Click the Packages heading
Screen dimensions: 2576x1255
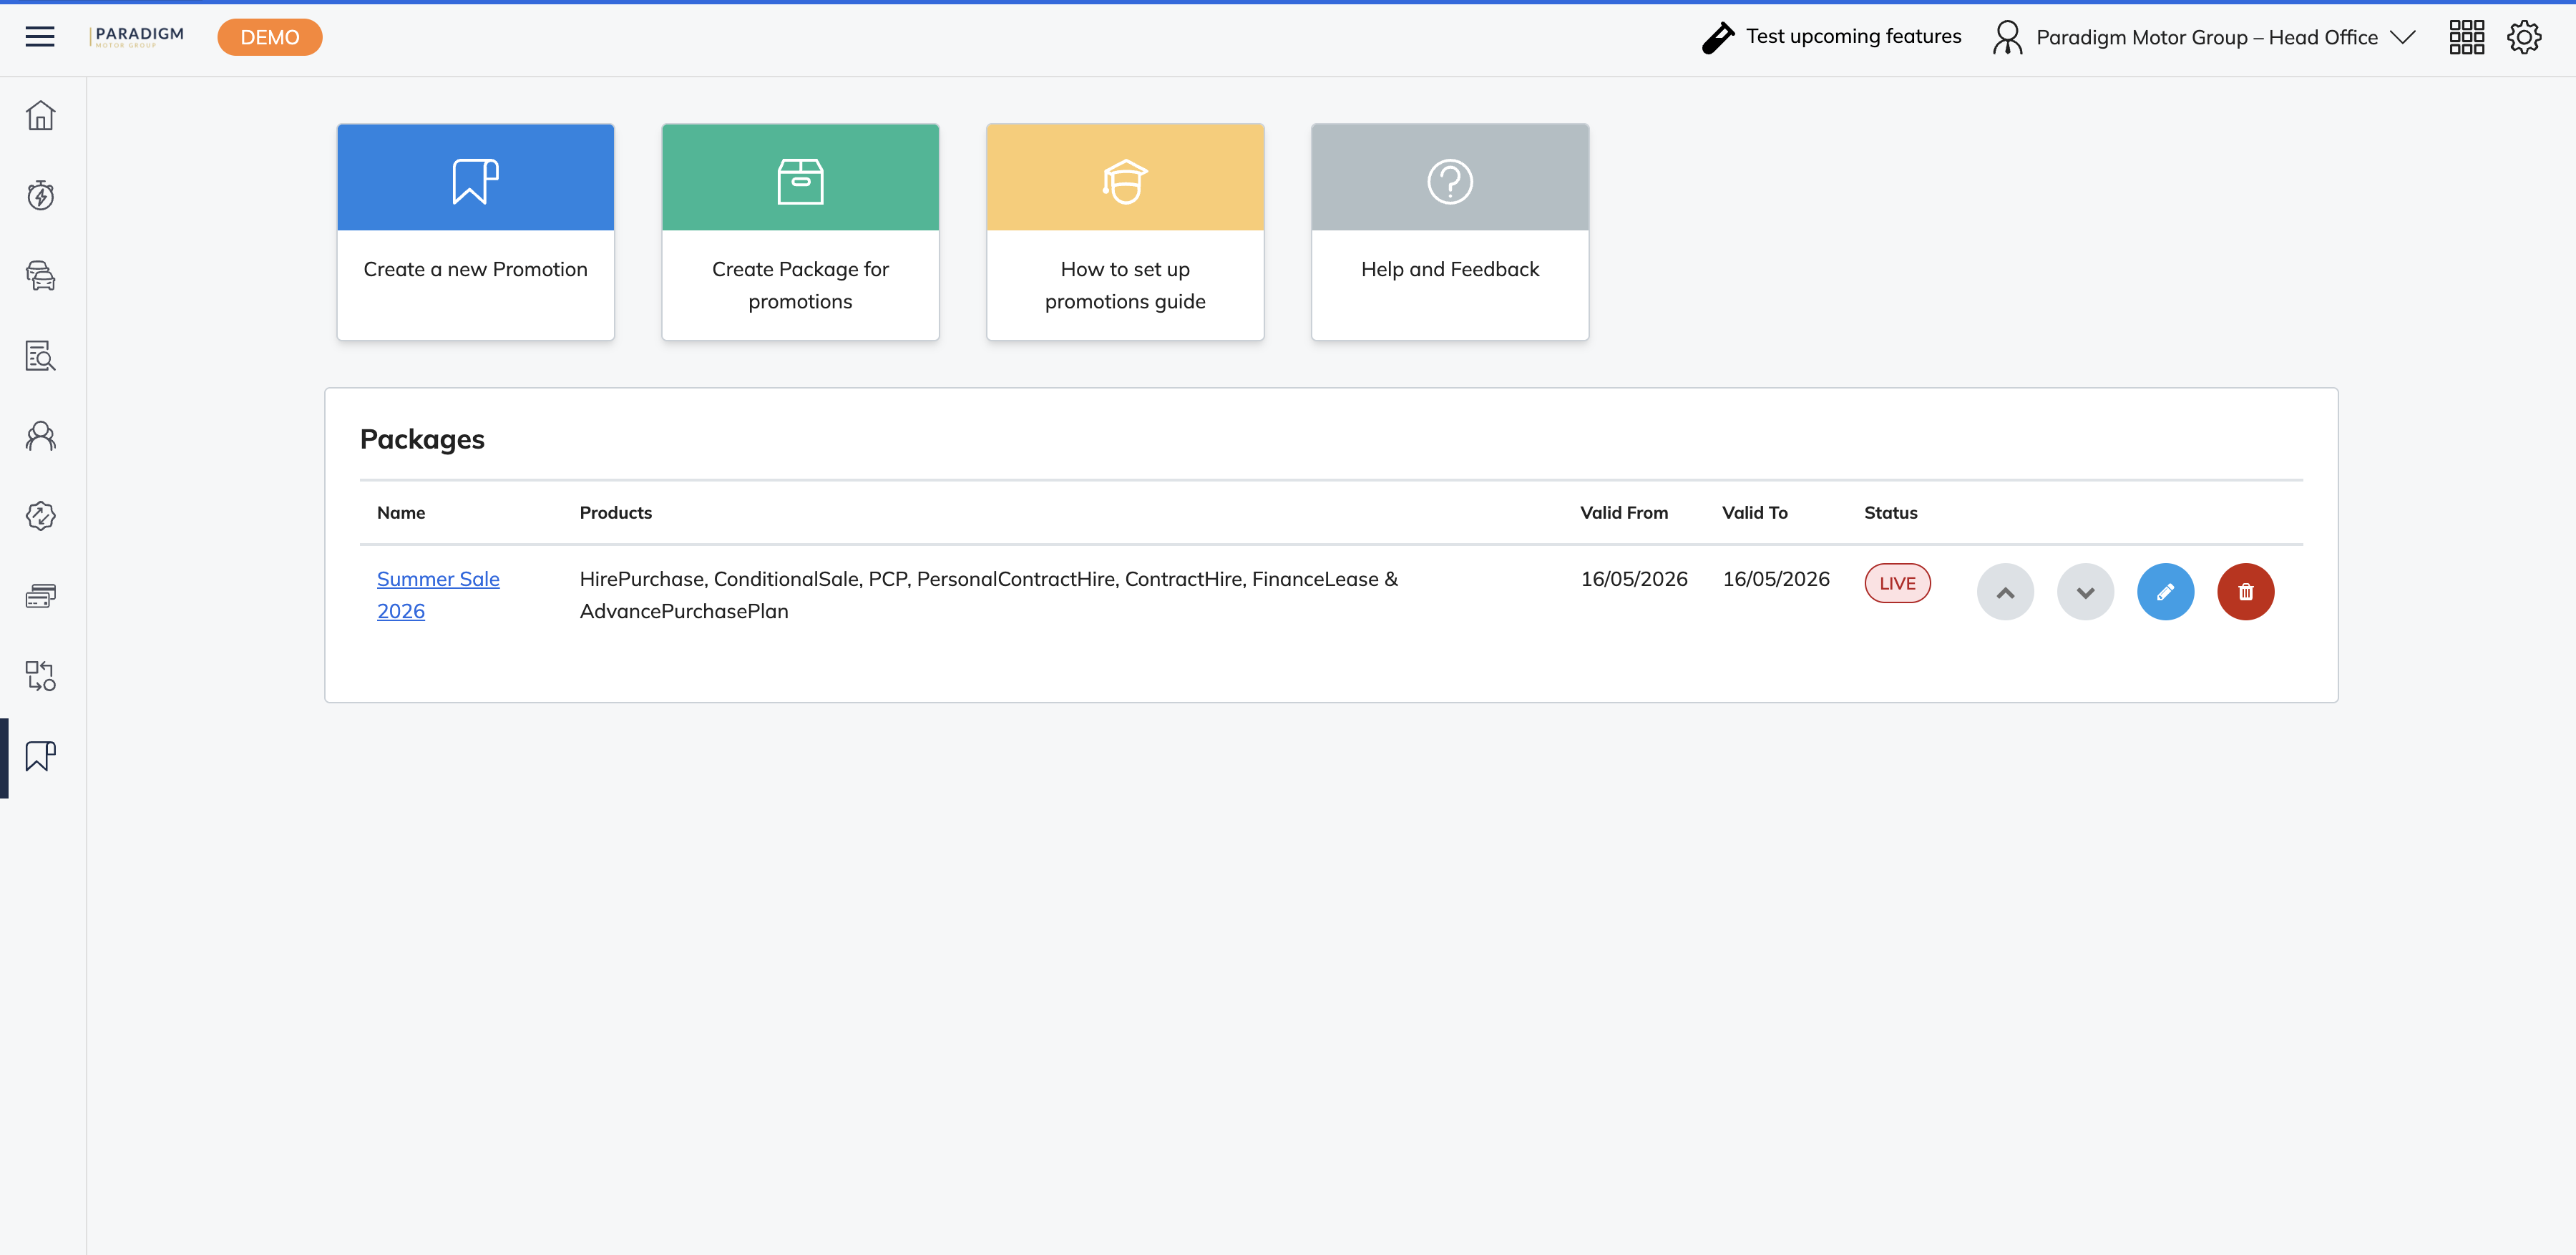422,439
